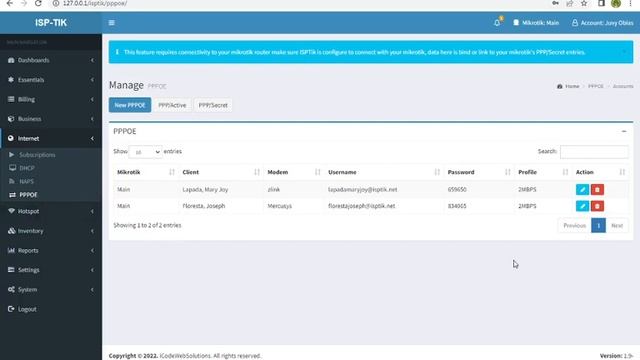
Task: Open the browser three-dot menu
Action: [630, 3]
